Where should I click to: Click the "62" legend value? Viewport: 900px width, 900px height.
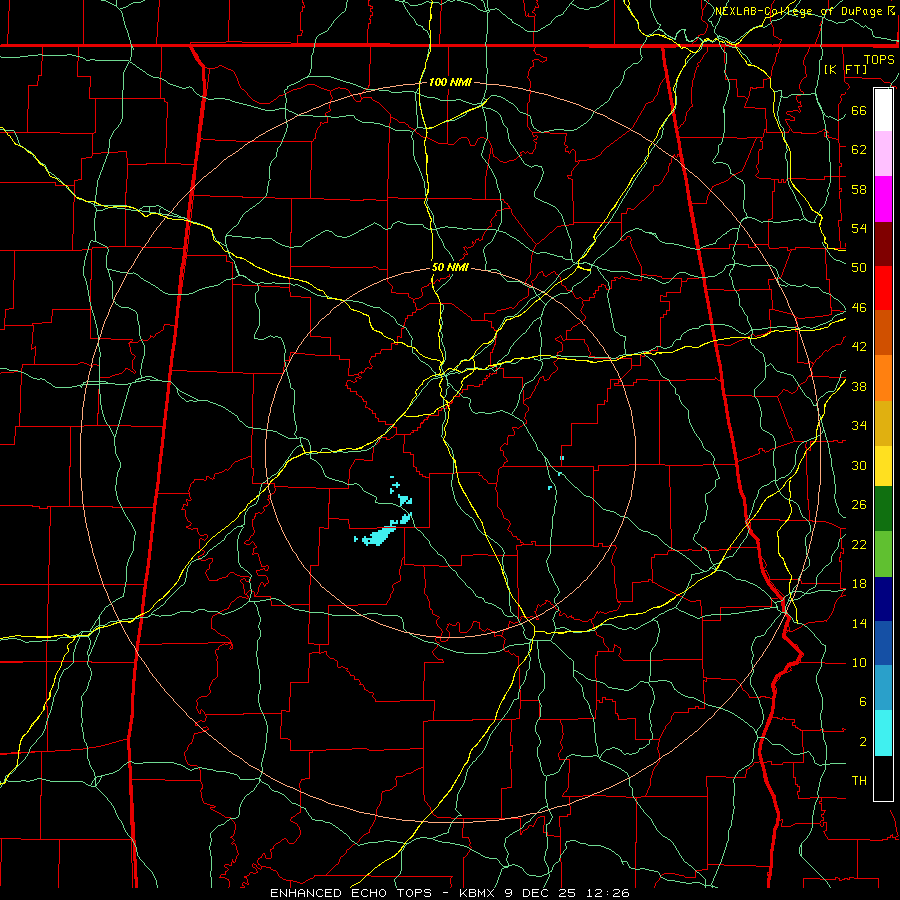(x=859, y=149)
